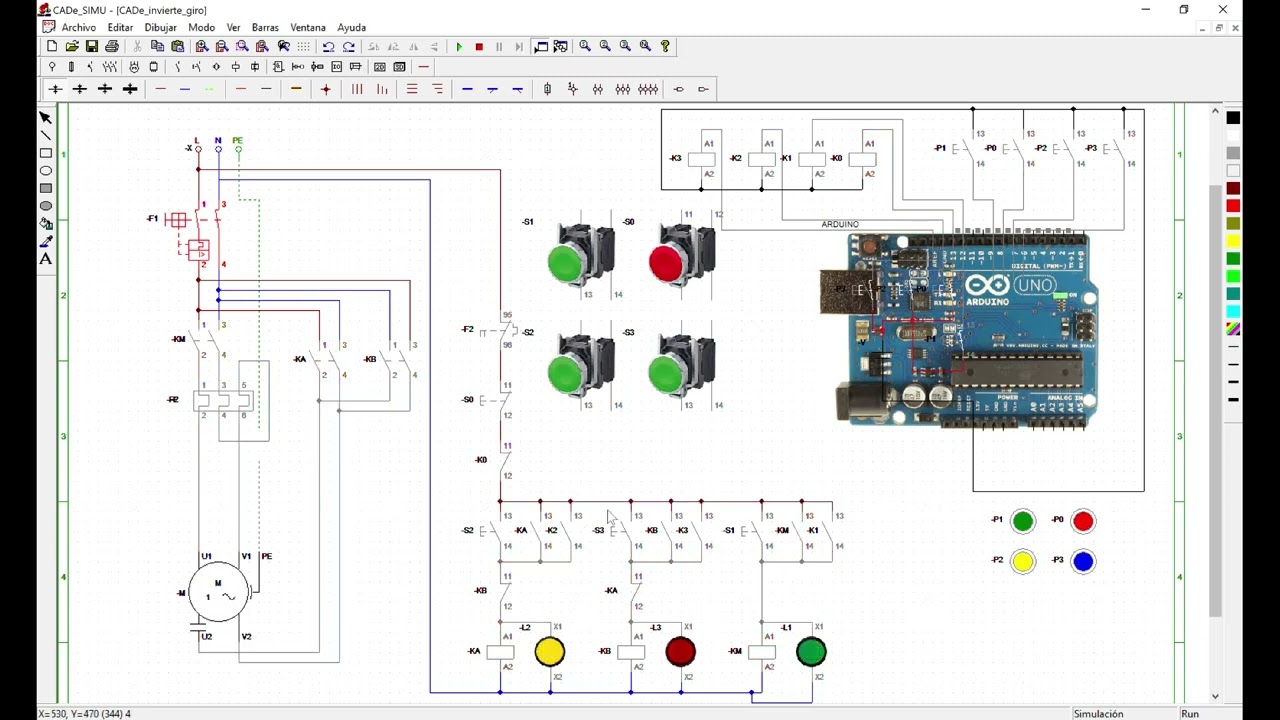Select the Arduino UNO board image
This screenshot has height=720, width=1280.
[x=959, y=330]
